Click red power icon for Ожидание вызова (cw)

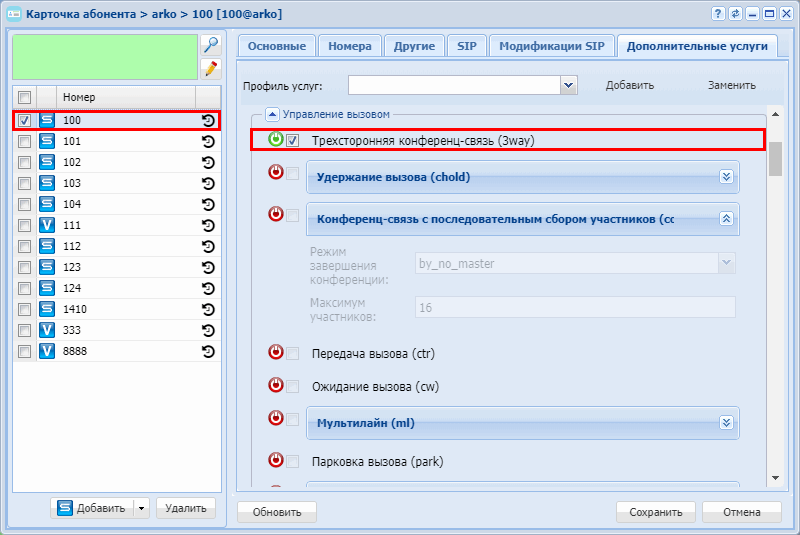point(276,385)
